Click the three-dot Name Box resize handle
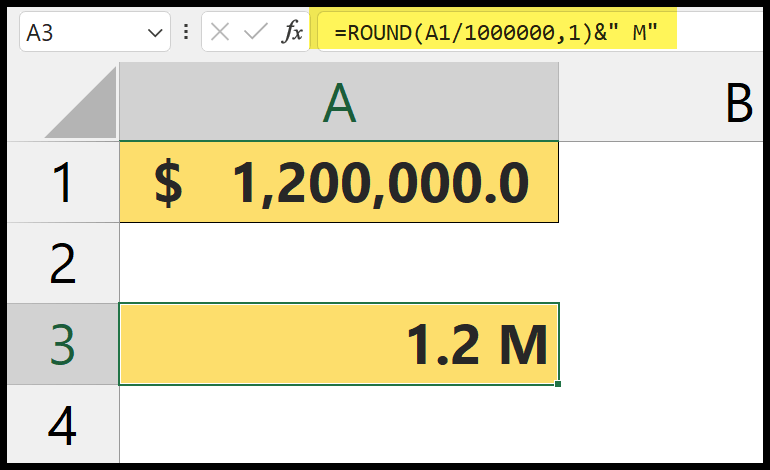This screenshot has height=470, width=770. click(x=186, y=32)
